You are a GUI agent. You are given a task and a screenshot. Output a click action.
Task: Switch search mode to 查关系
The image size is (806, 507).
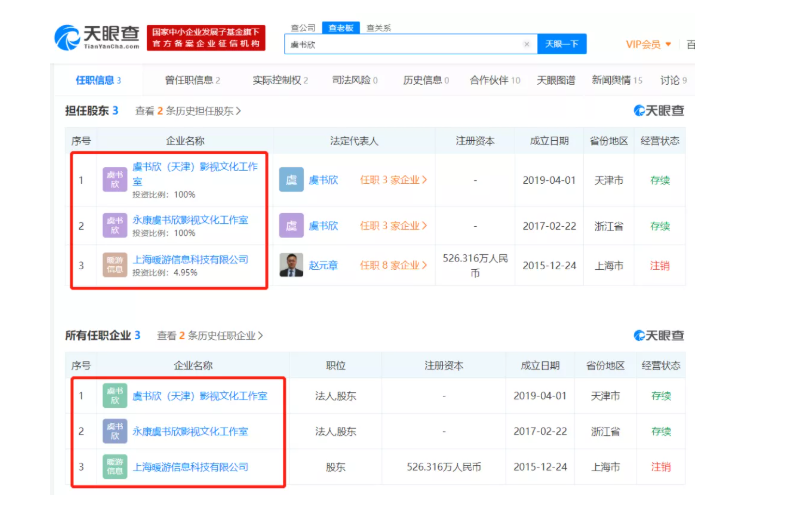point(379,28)
